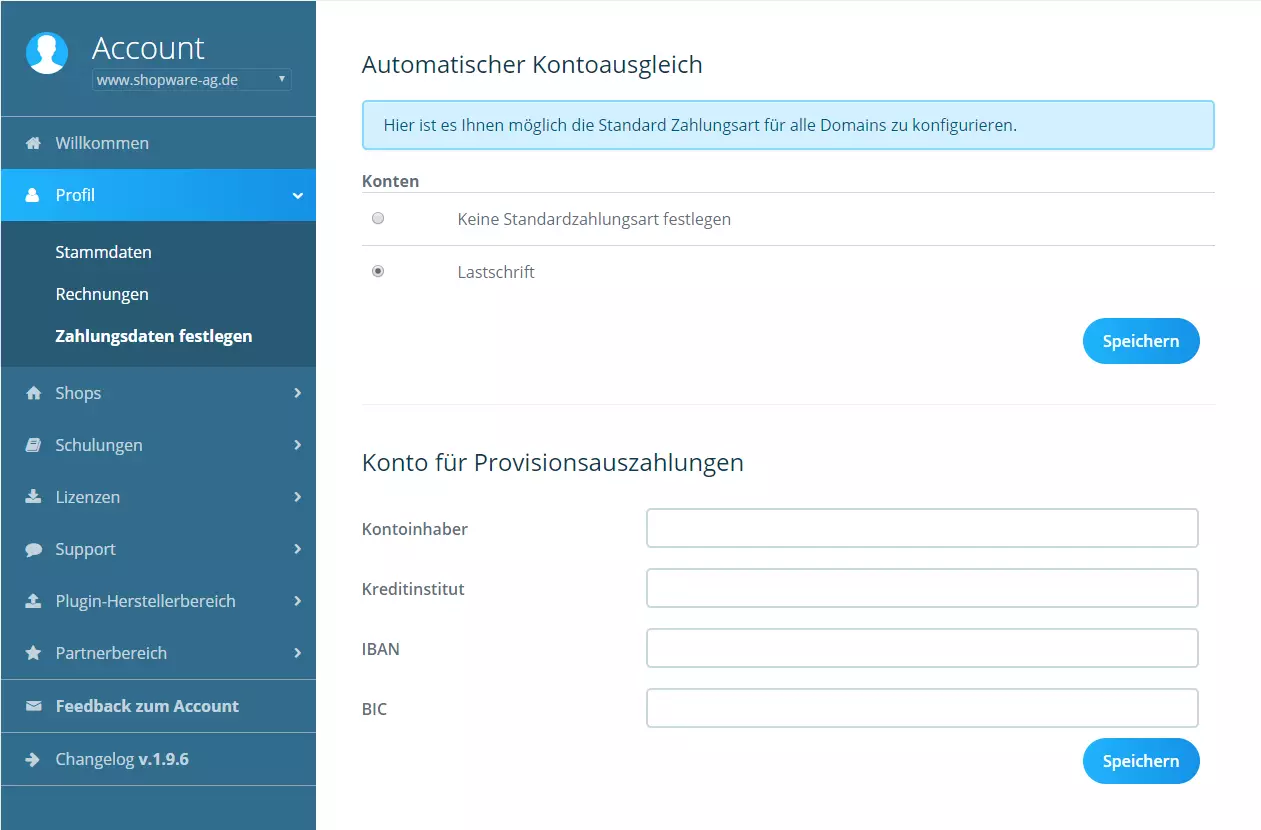Collapse the Profil menu chevron
This screenshot has width=1261, height=830.
297,196
